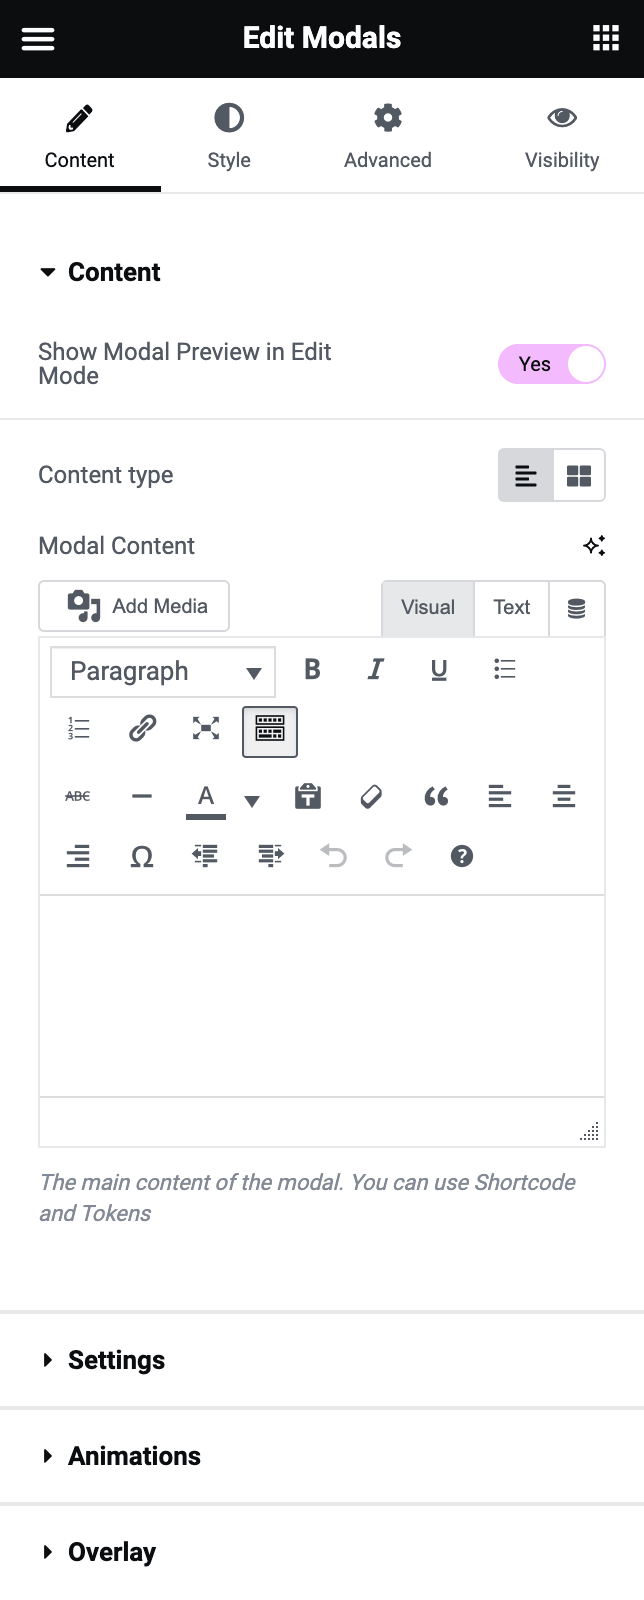This screenshot has height=1600, width=644.
Task: Insert special character with Omega icon
Action: tap(142, 857)
